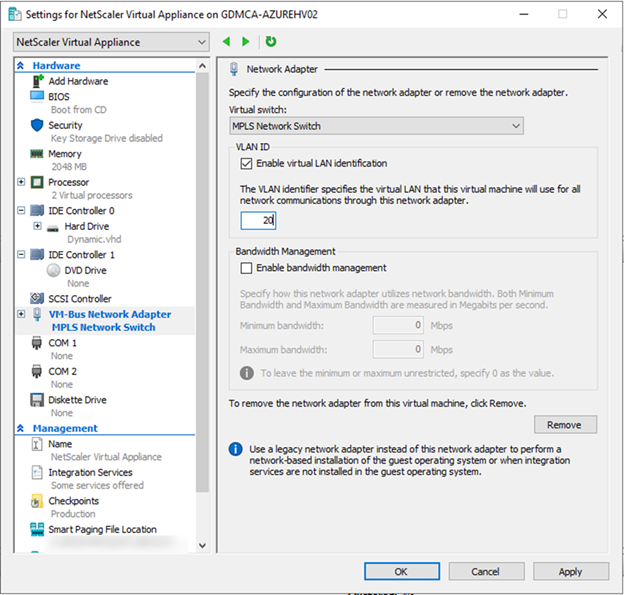Screen dimensions: 624x595
Task: Click the Add Hardware icon
Action: tap(37, 81)
